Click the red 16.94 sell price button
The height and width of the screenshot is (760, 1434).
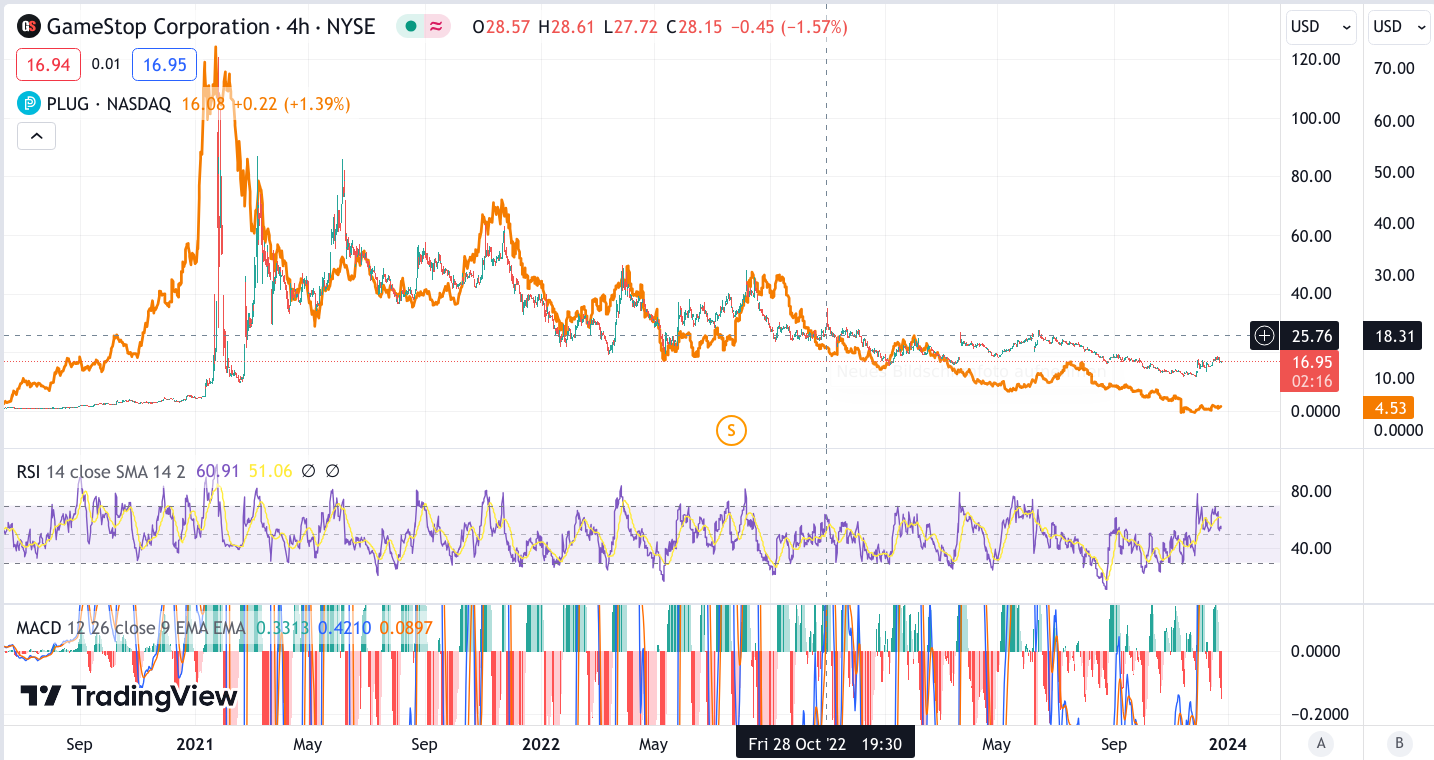tap(48, 65)
